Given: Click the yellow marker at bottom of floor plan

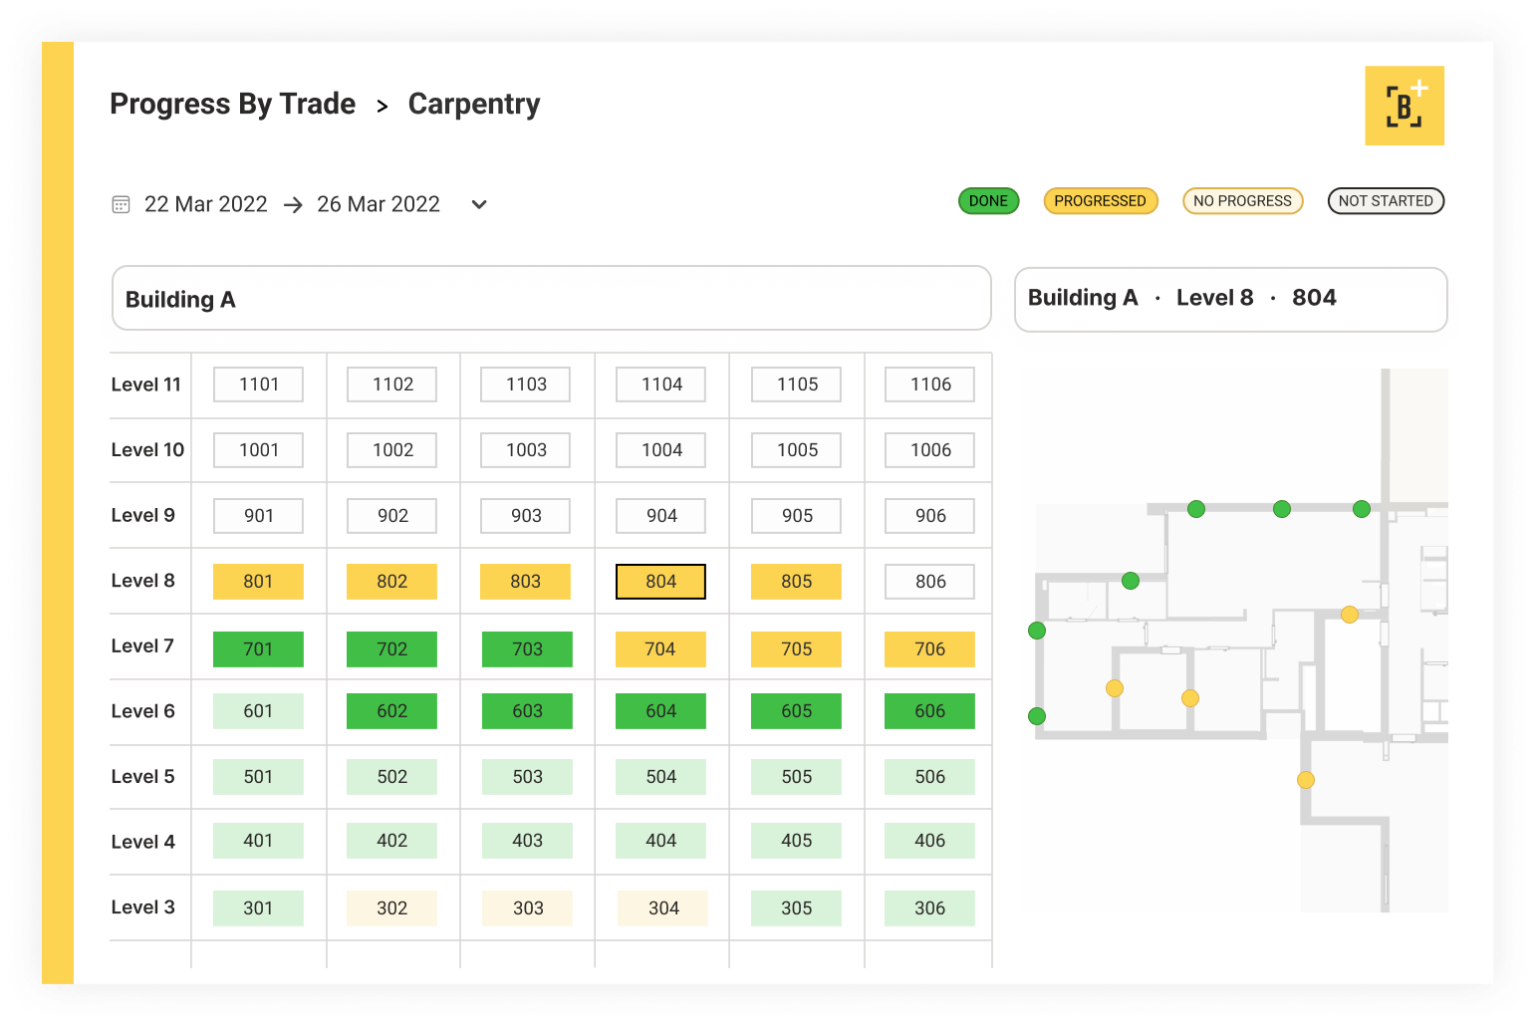Looking at the screenshot, I should point(1305,778).
